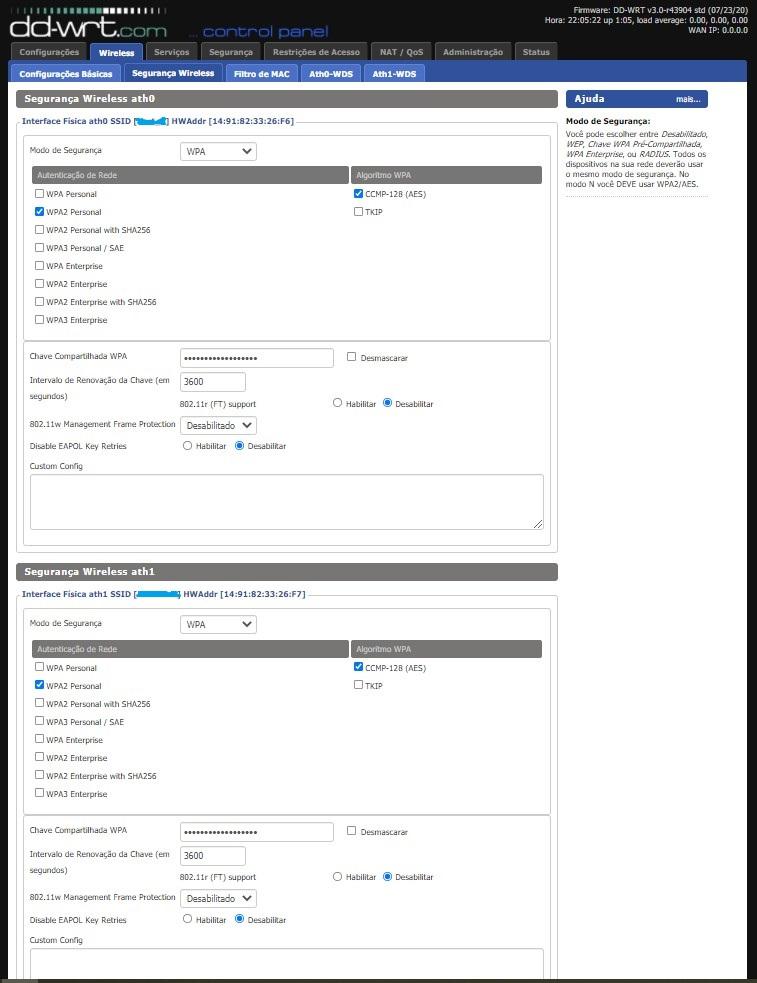Select the Wireless main tab
757x983 pixels.
(117, 53)
